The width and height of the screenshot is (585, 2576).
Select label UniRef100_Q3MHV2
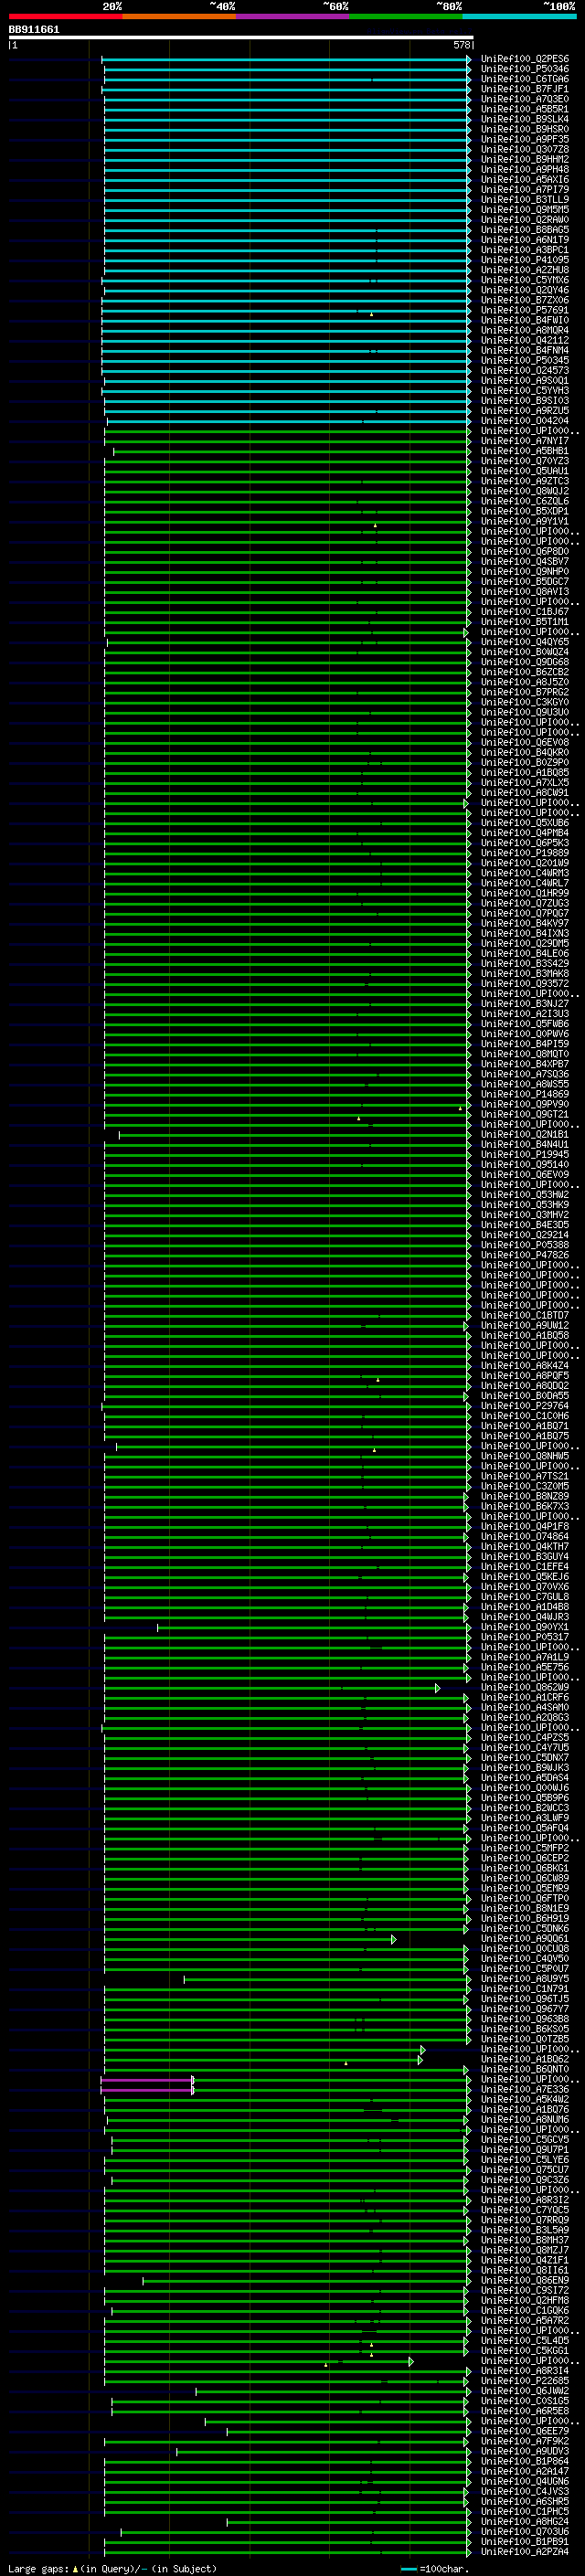[525, 1215]
